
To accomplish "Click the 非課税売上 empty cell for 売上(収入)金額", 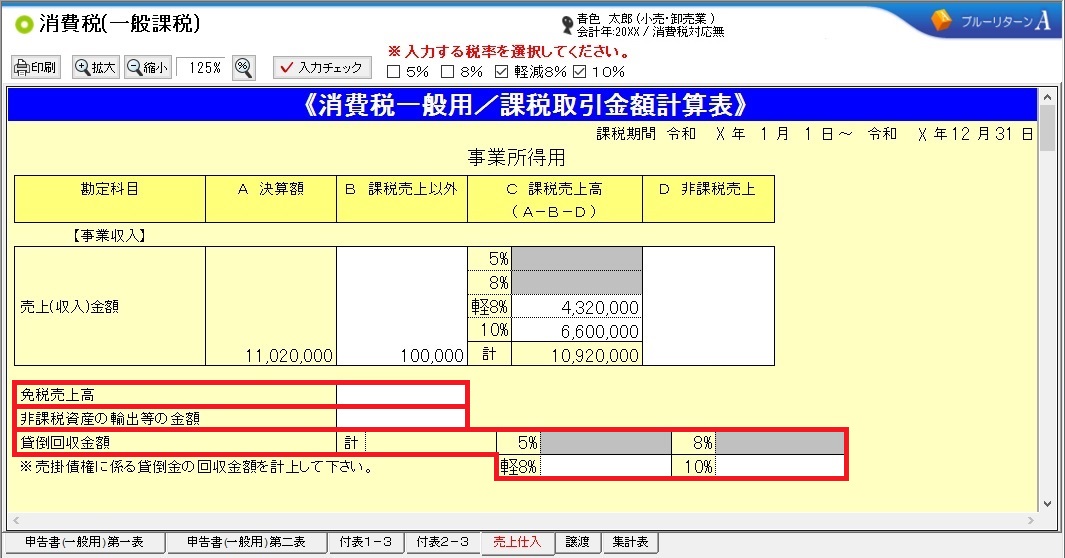I will point(708,306).
